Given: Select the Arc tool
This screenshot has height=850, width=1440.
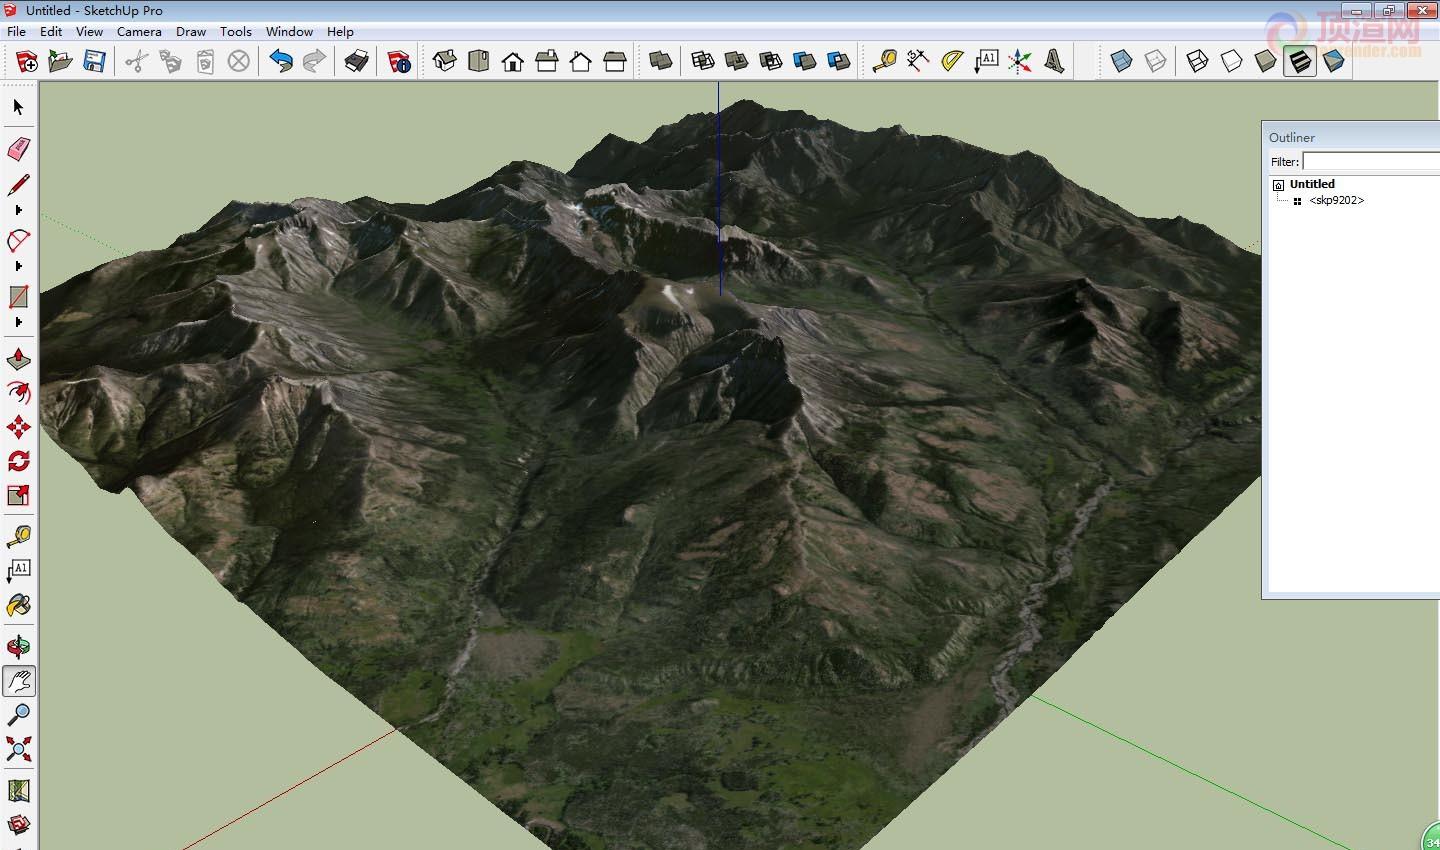Looking at the screenshot, I should (19, 241).
